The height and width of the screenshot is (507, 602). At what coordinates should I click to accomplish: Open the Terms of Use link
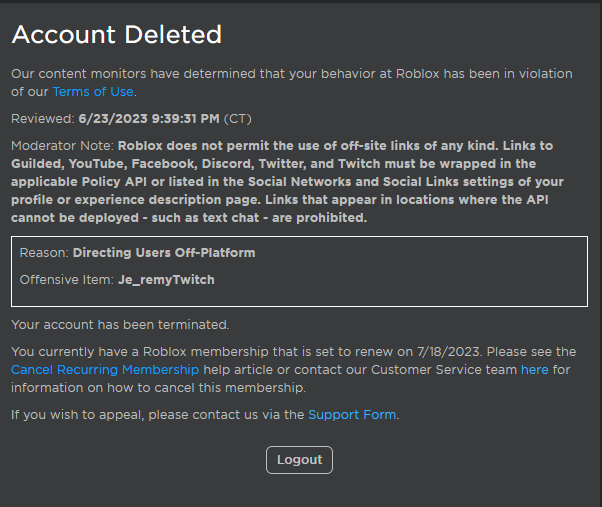click(x=93, y=92)
